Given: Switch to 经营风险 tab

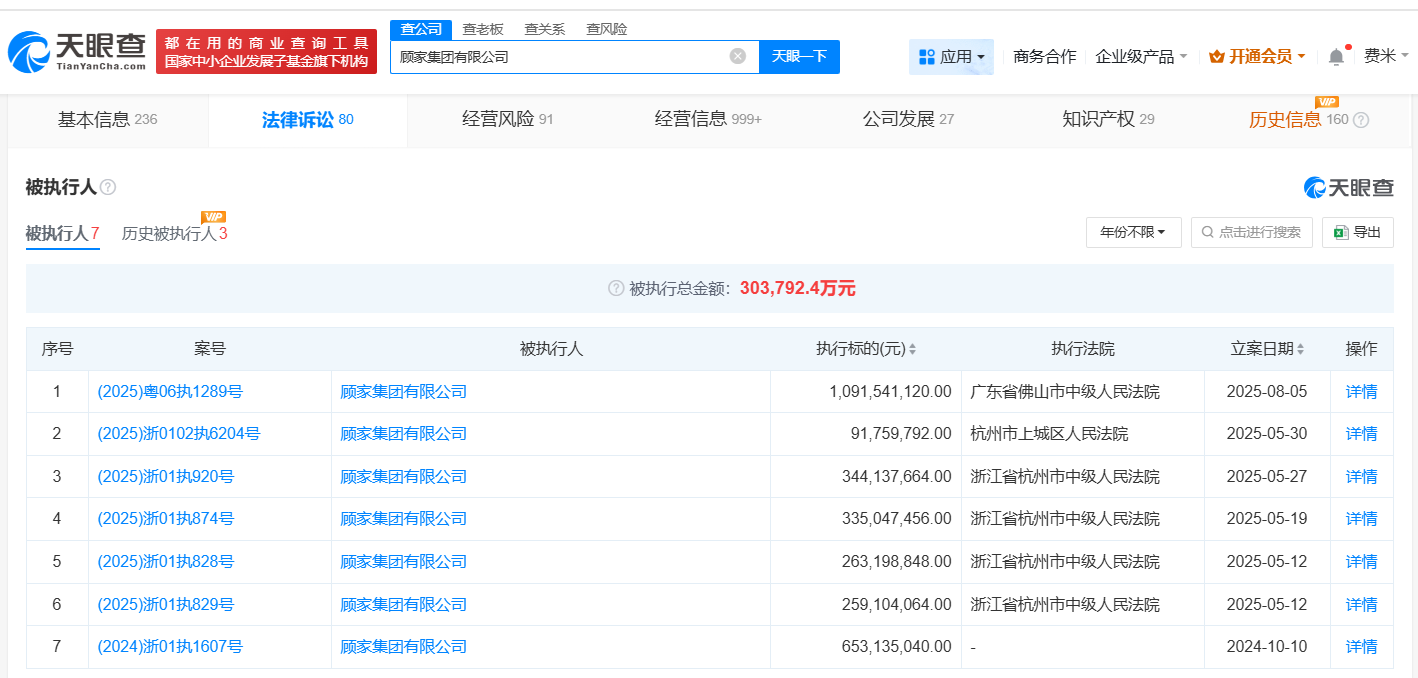Looking at the screenshot, I should (x=507, y=120).
